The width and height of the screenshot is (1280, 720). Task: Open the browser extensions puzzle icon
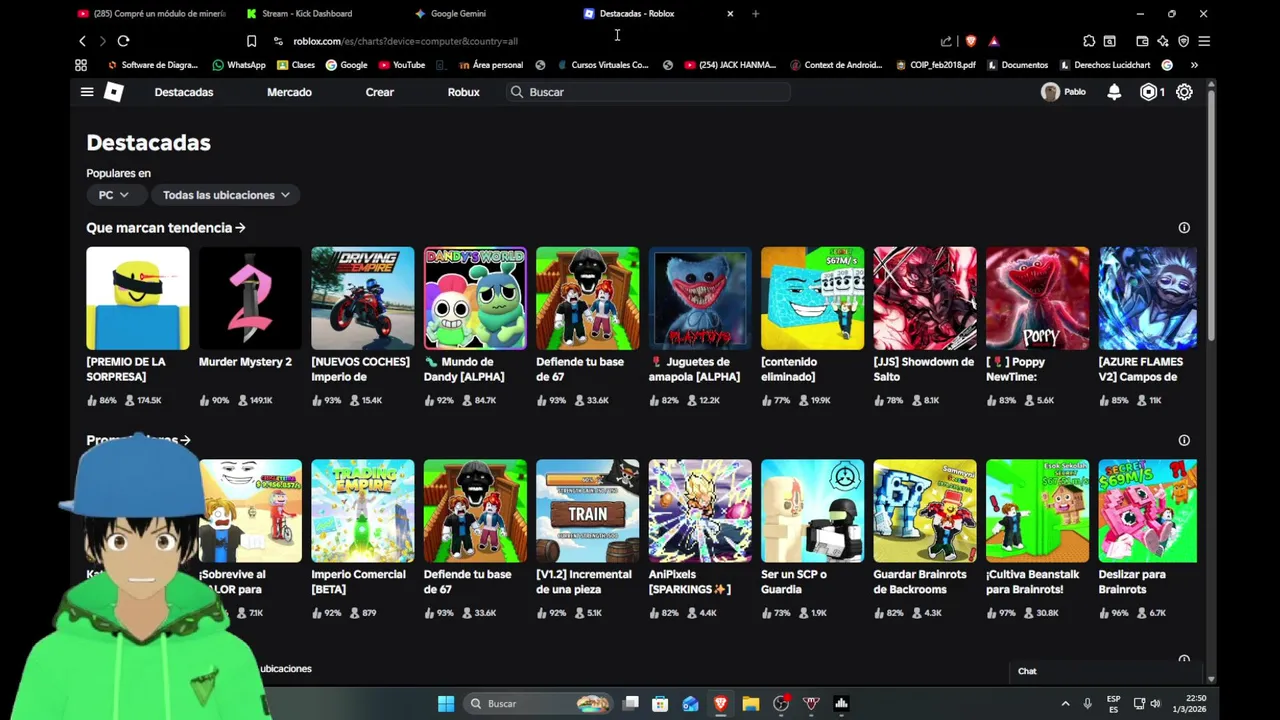coord(1089,41)
